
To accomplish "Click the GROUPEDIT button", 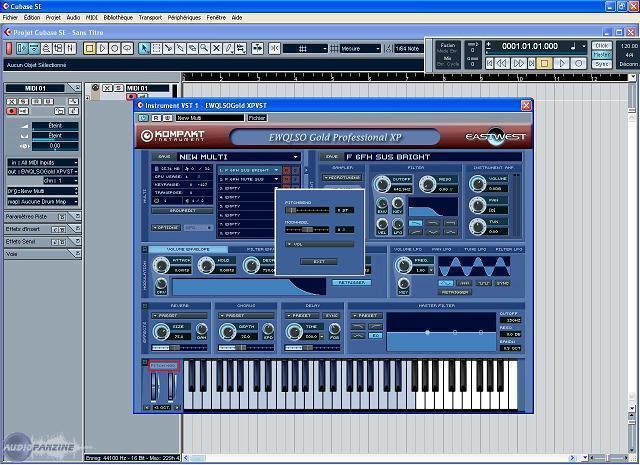I will tap(182, 211).
